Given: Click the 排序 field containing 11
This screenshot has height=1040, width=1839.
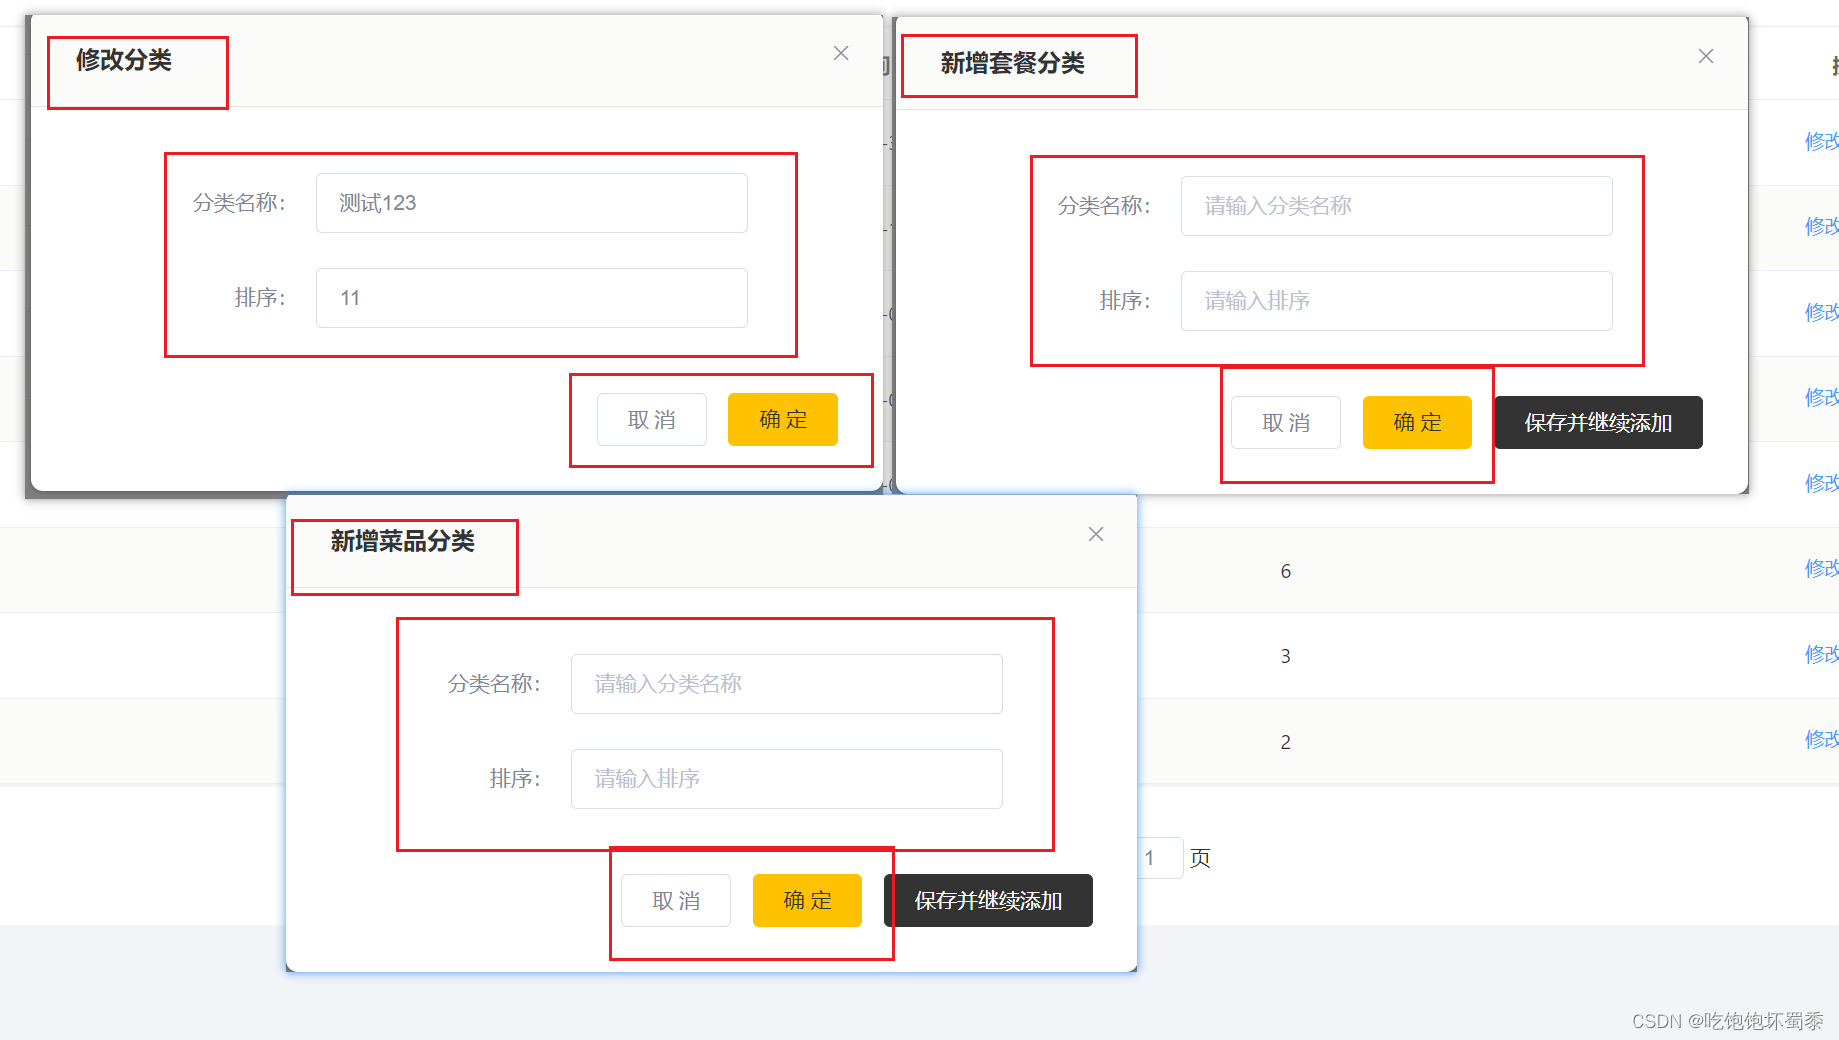Looking at the screenshot, I should tap(531, 297).
